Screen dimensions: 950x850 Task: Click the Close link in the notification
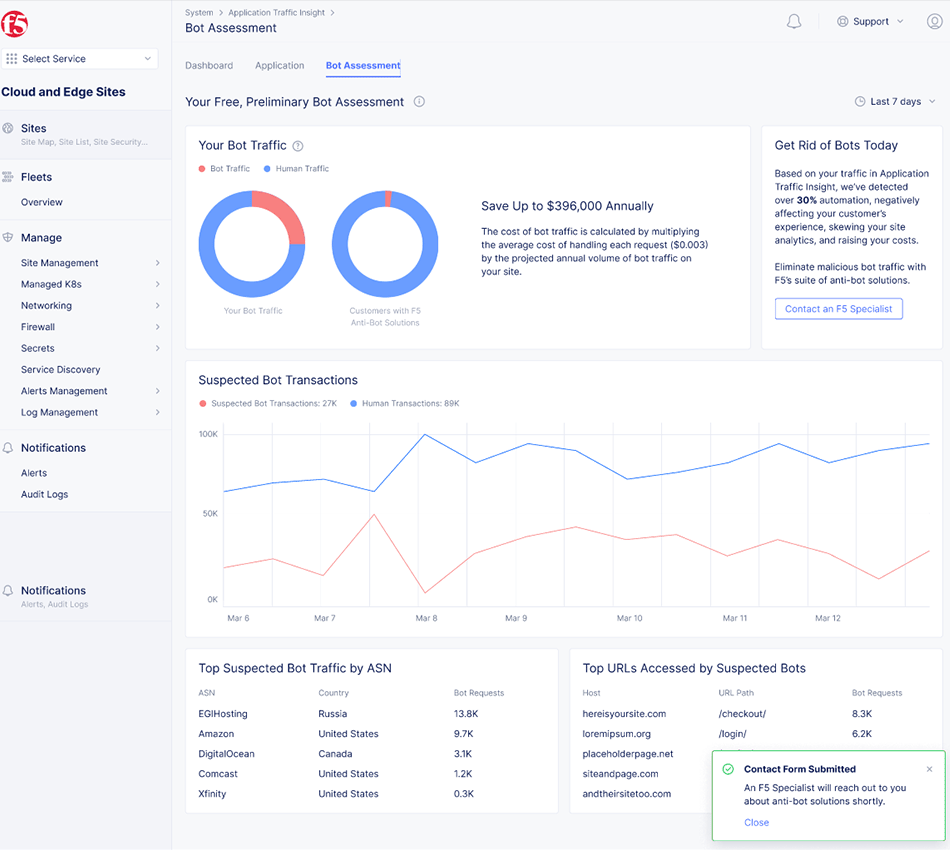click(756, 823)
